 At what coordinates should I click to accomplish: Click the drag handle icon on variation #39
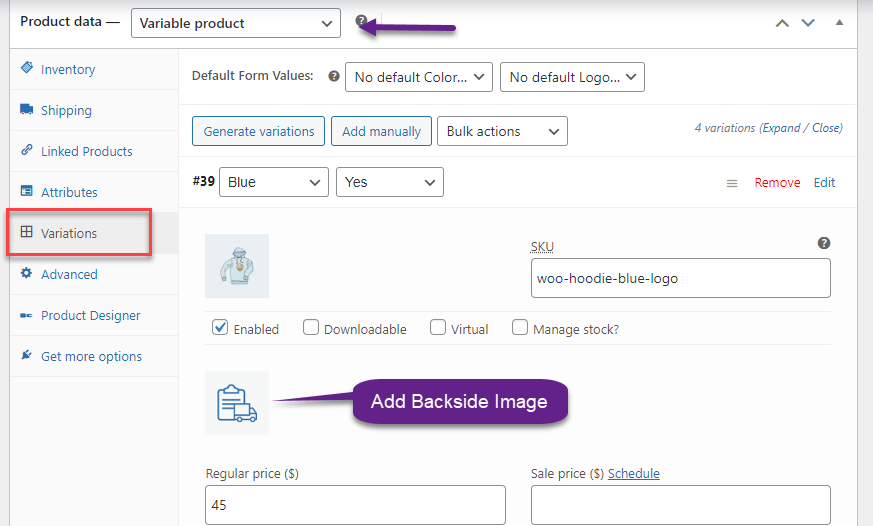click(x=732, y=183)
